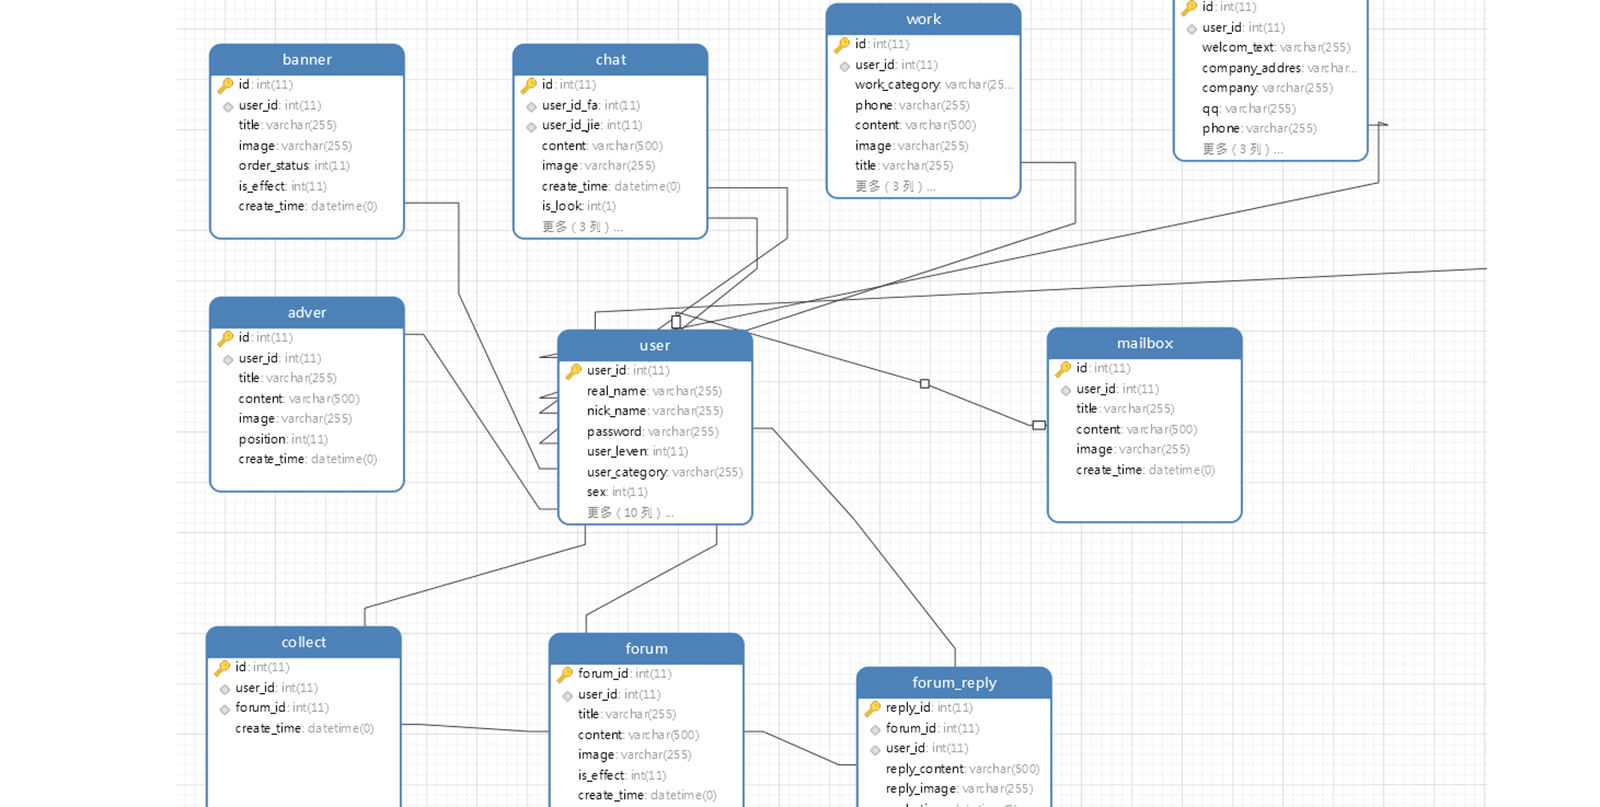The image size is (1600, 807).
Task: Select work_category field in work table
Action: click(934, 85)
